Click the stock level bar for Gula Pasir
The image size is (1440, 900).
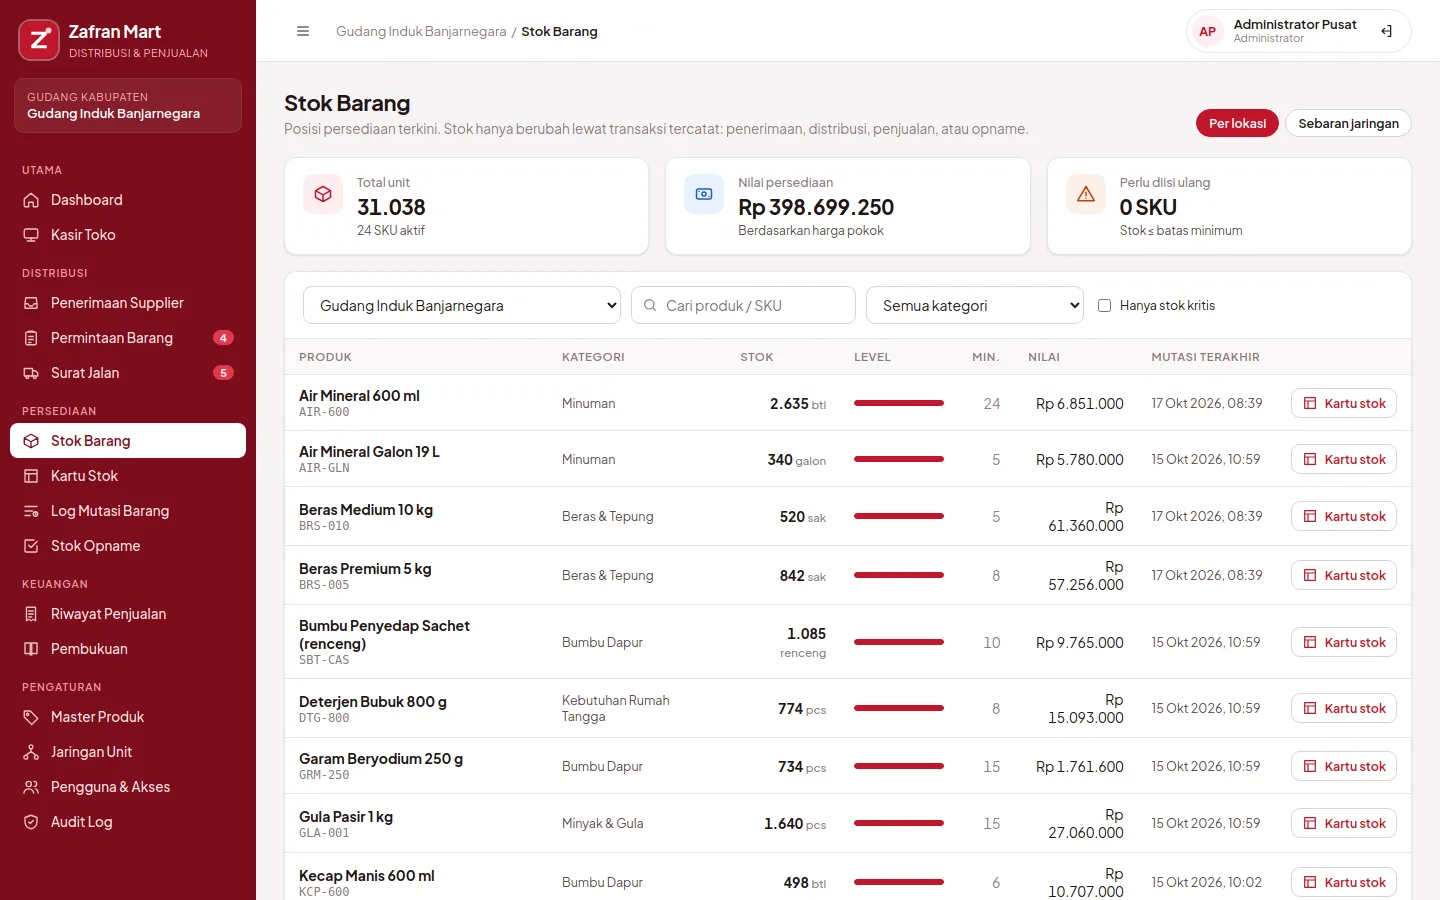coord(899,823)
